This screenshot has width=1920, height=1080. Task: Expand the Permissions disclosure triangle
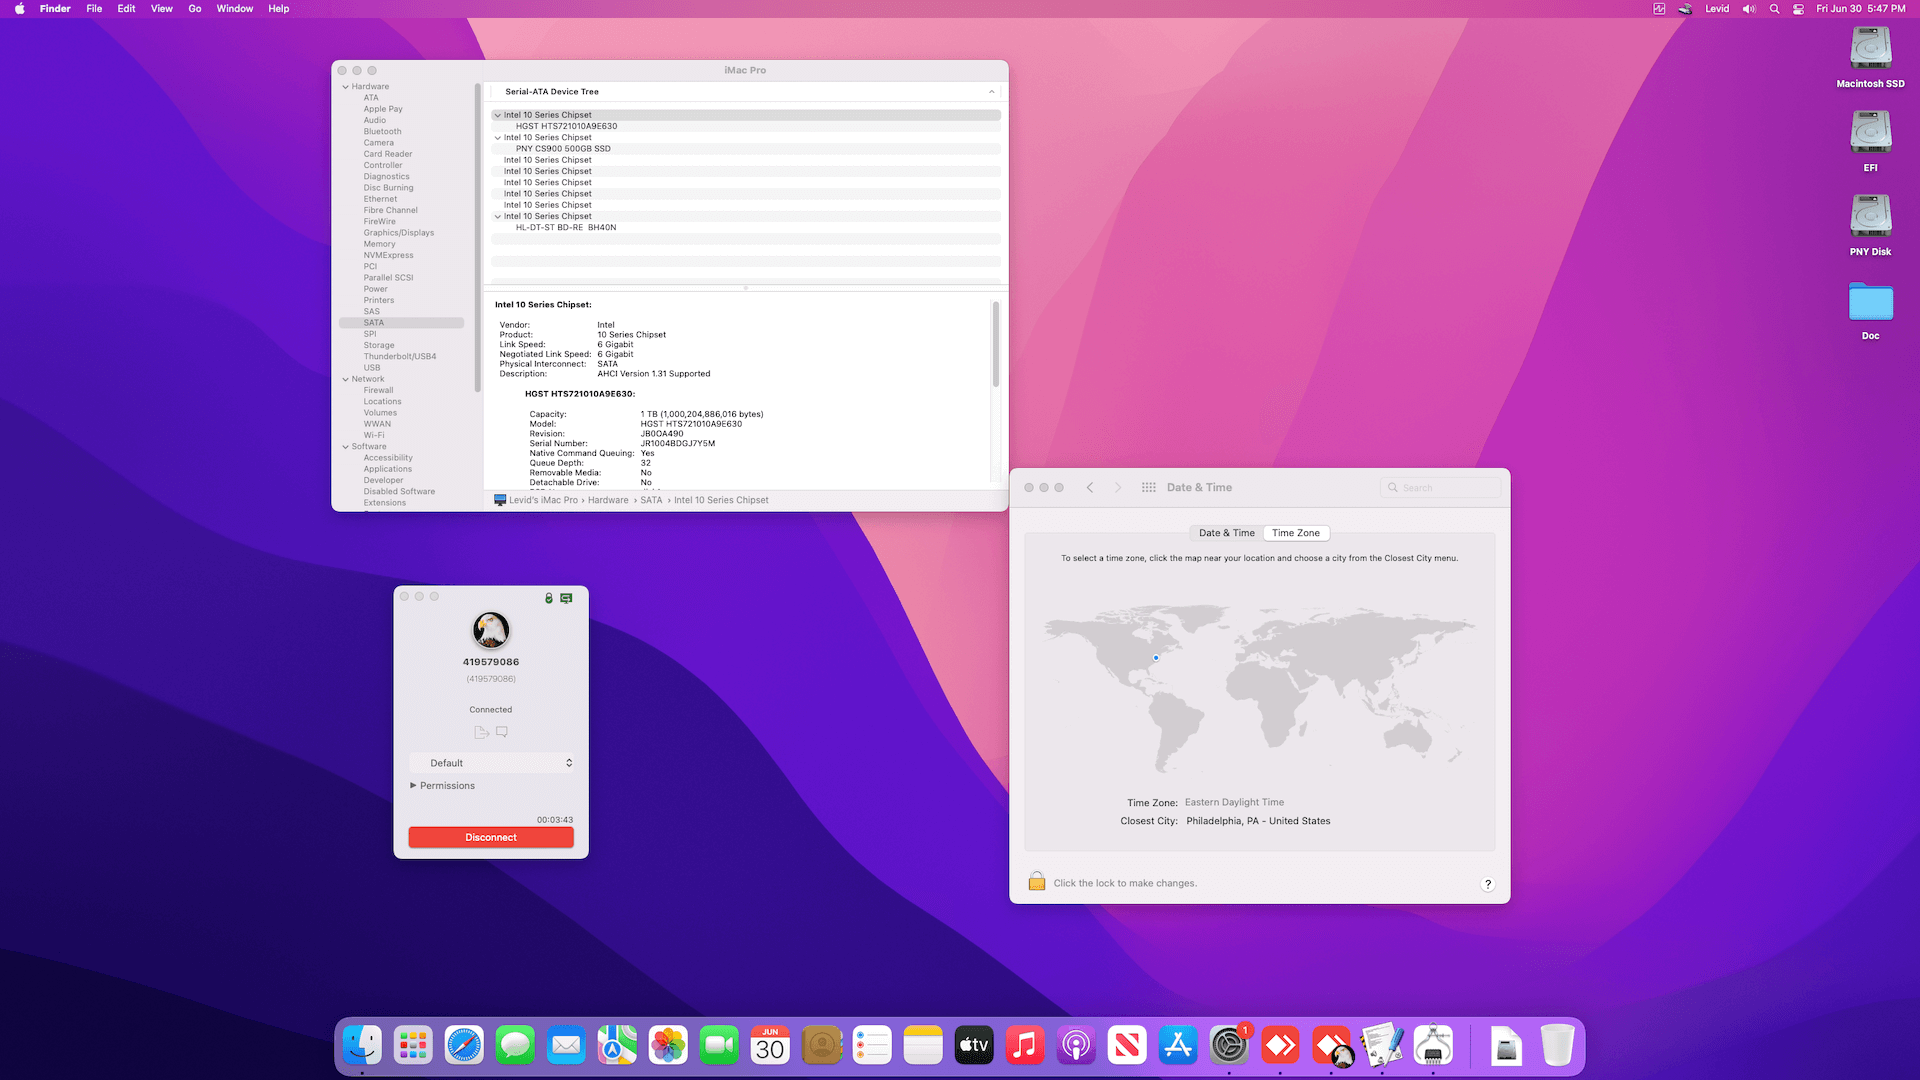pos(413,786)
